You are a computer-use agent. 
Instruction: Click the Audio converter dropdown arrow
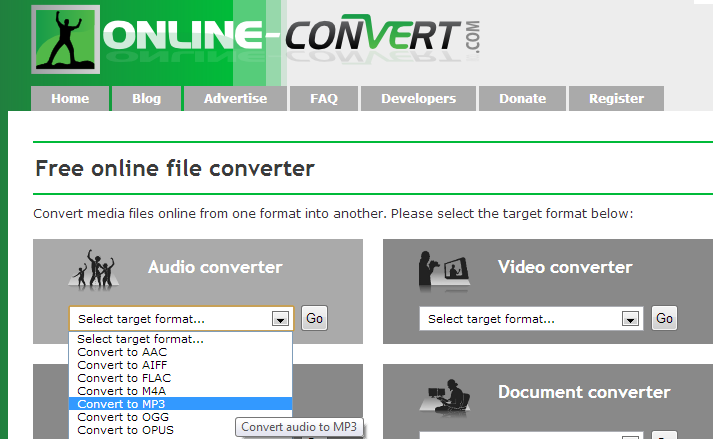(280, 319)
